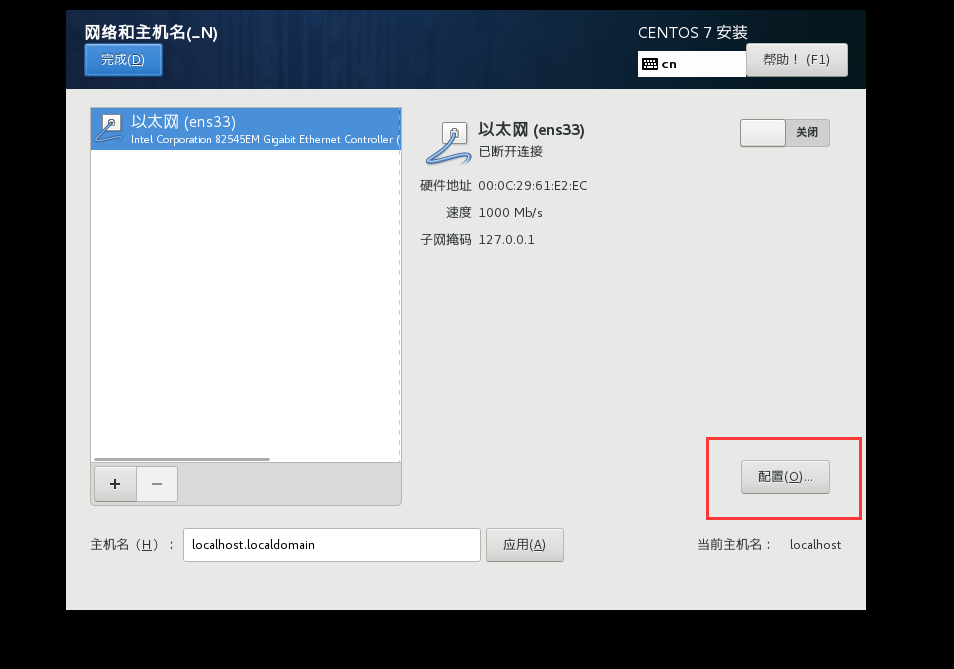Click the minus icon to remove the selected device
The width and height of the screenshot is (954, 669).
[x=157, y=484]
